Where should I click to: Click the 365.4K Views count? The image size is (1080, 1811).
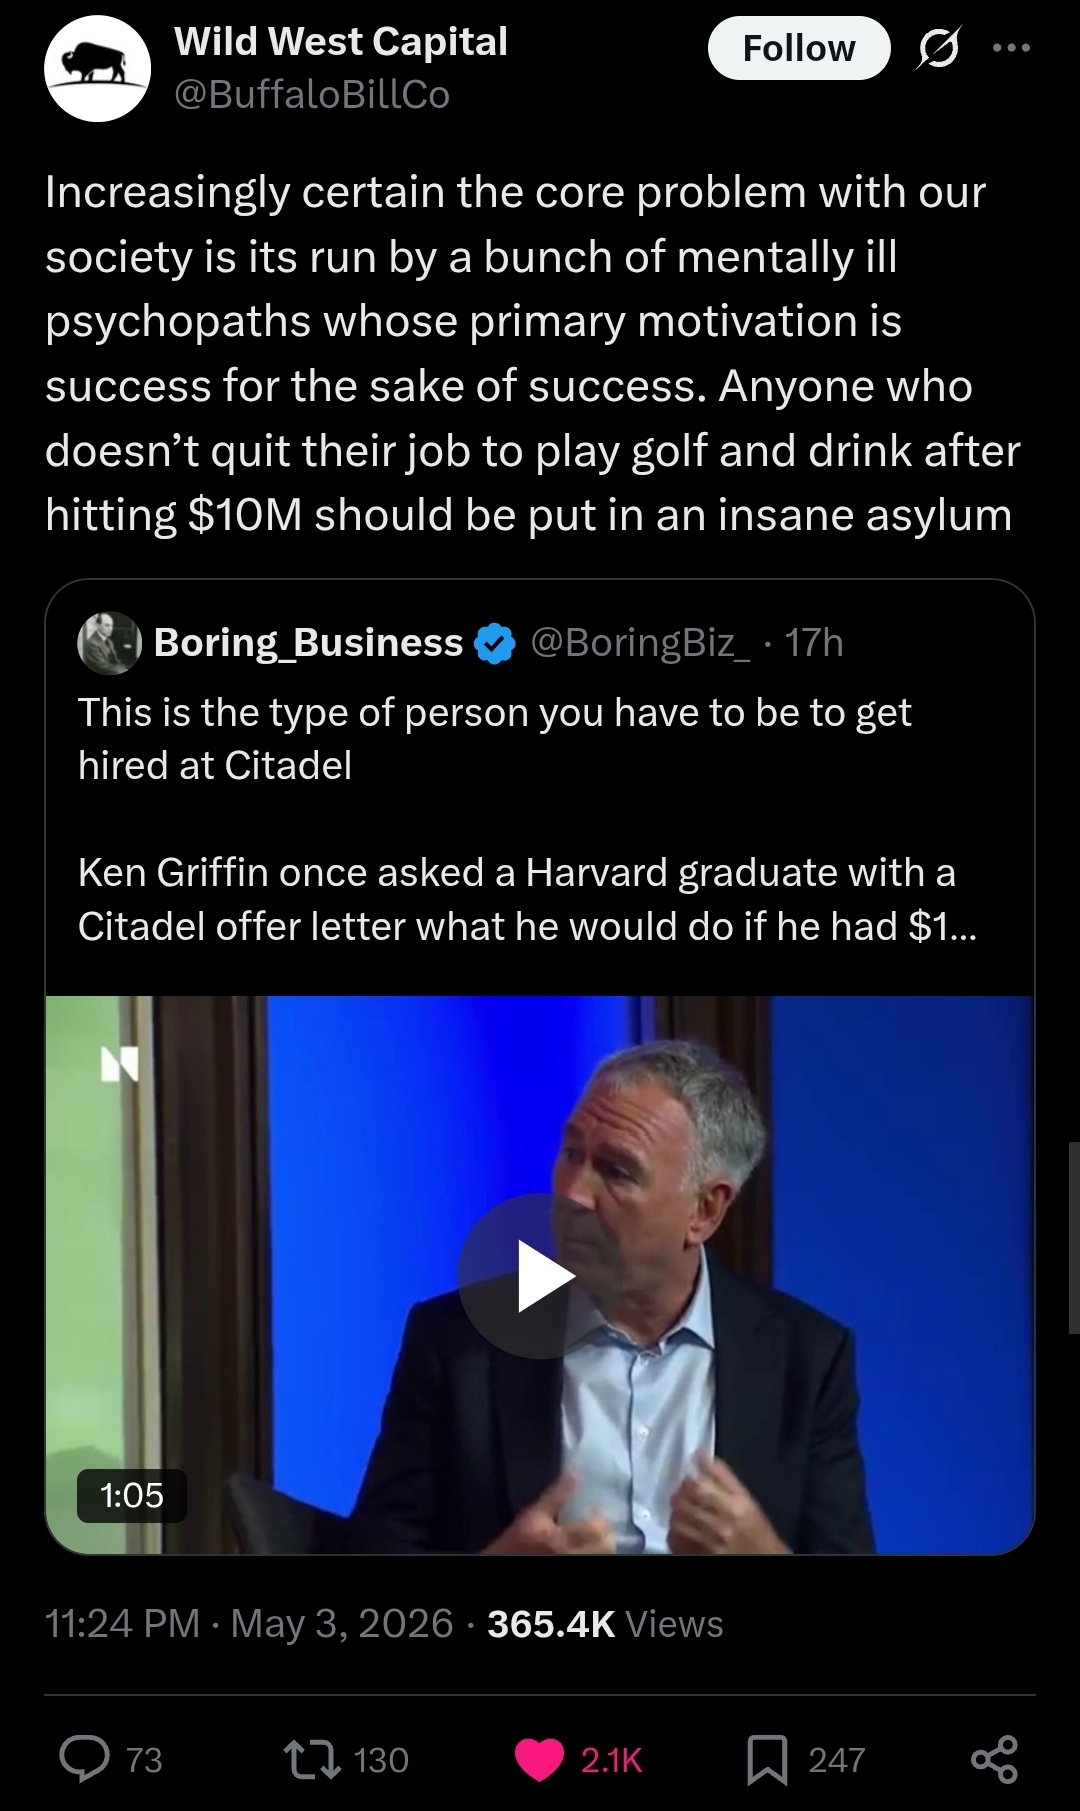point(605,1624)
